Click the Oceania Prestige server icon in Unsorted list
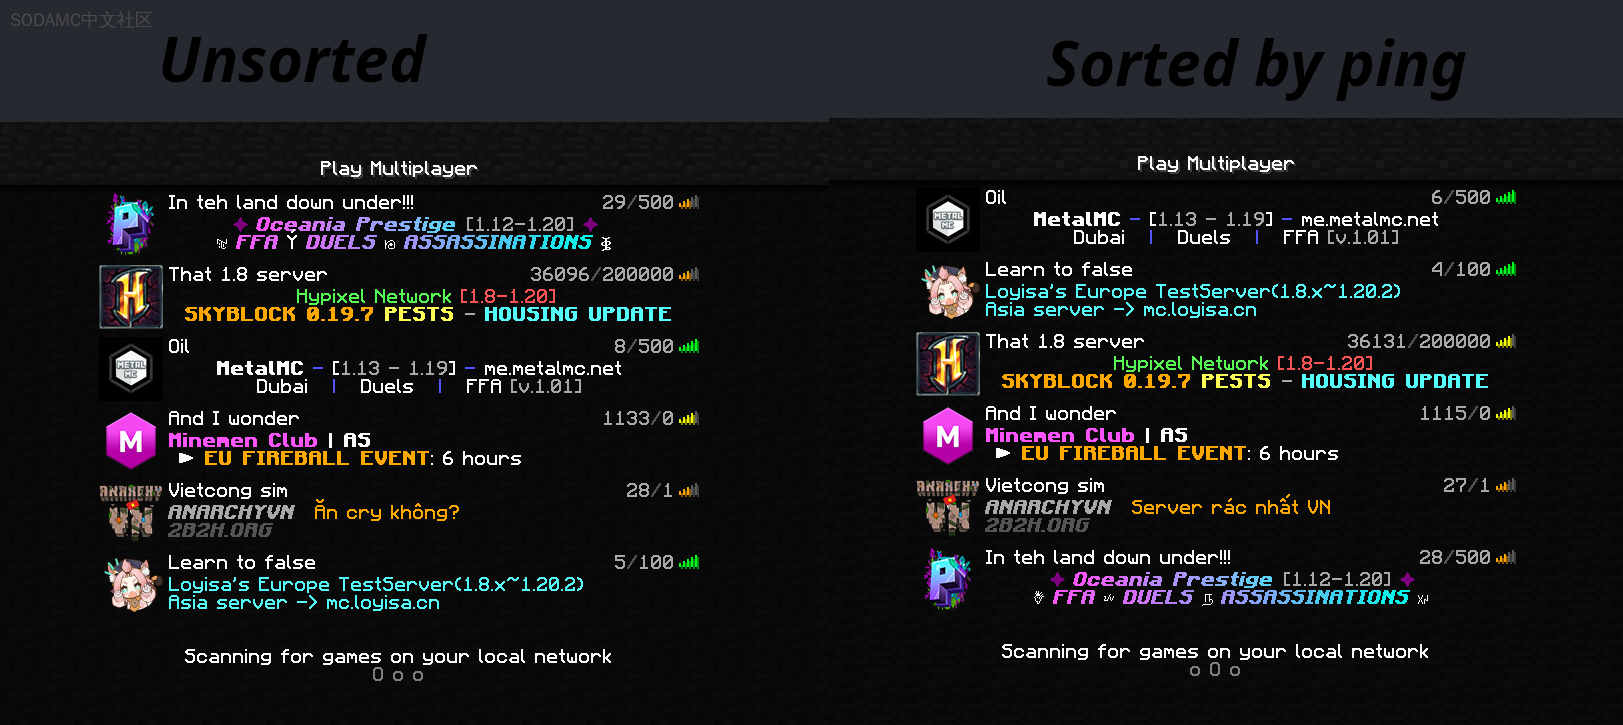This screenshot has width=1623, height=725. pyautogui.click(x=131, y=224)
